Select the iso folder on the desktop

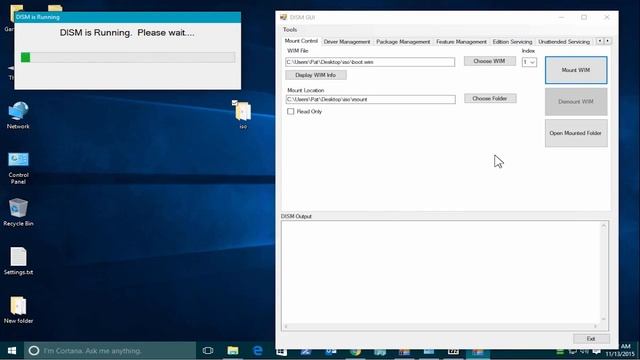[x=243, y=114]
